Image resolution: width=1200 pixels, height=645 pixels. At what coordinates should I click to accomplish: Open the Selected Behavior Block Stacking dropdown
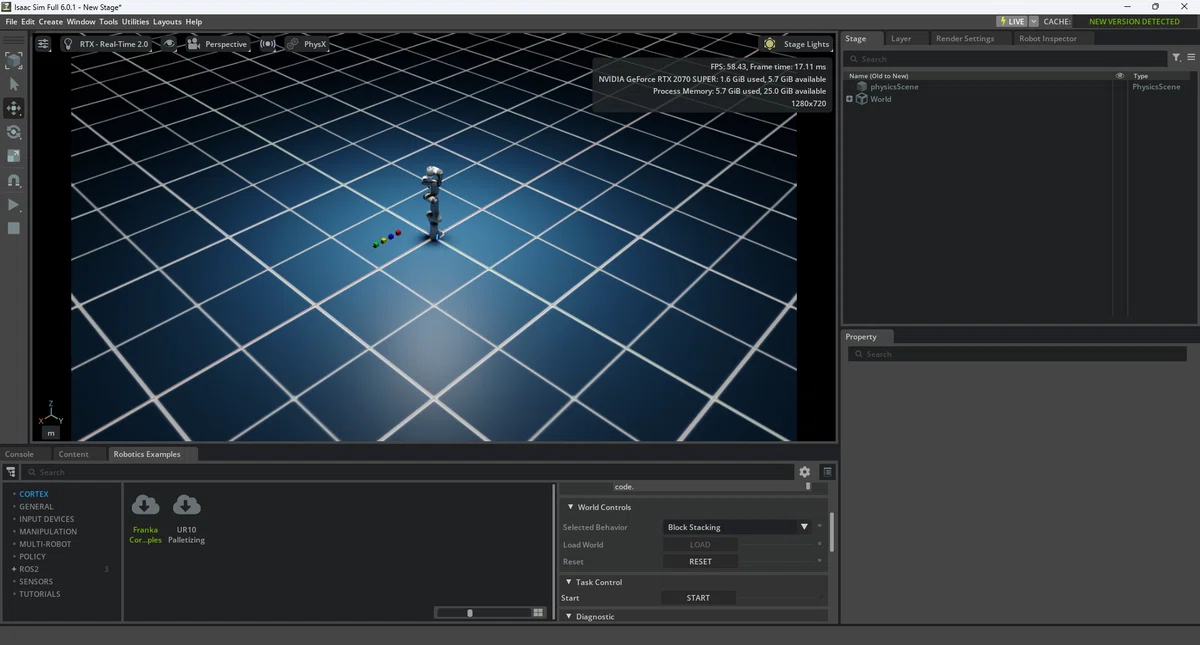pos(738,527)
